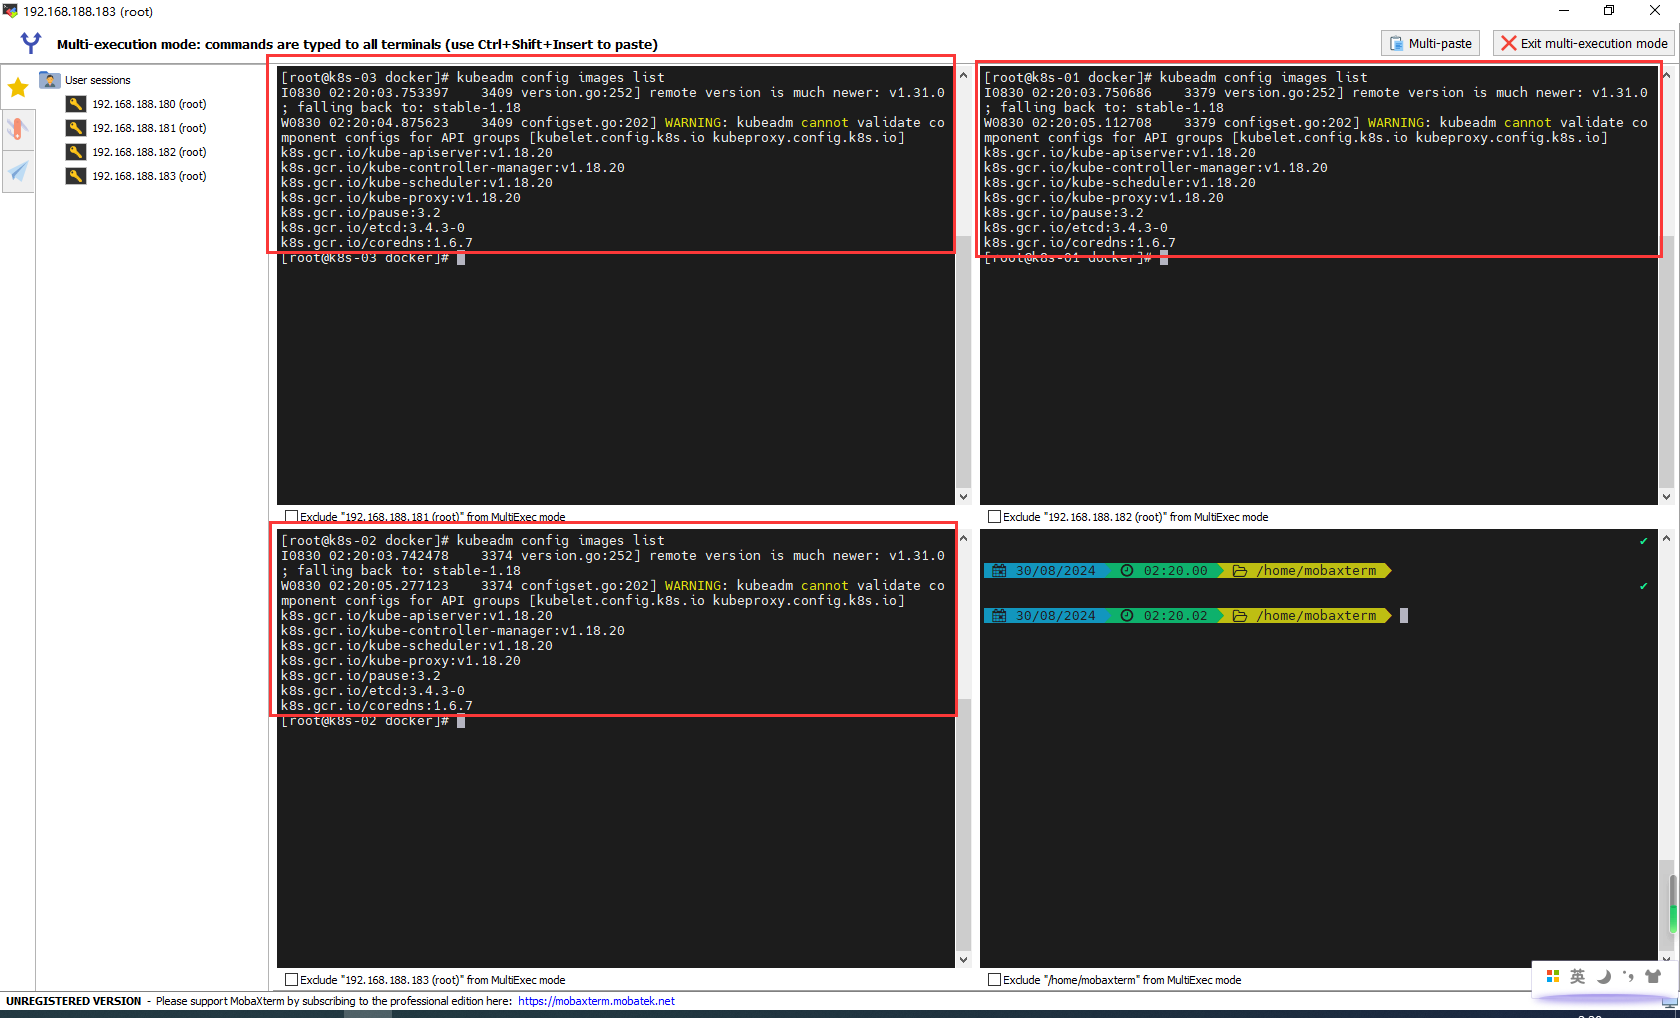This screenshot has height=1018, width=1680.
Task: Click the monitor icon in status bar
Action: coord(1669,1001)
